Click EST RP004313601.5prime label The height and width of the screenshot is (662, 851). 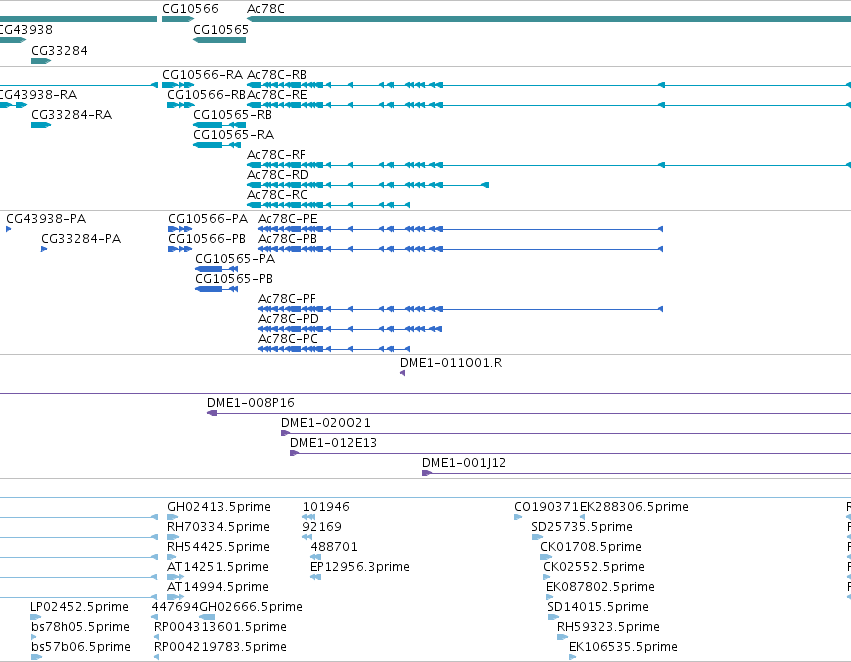[x=220, y=627]
